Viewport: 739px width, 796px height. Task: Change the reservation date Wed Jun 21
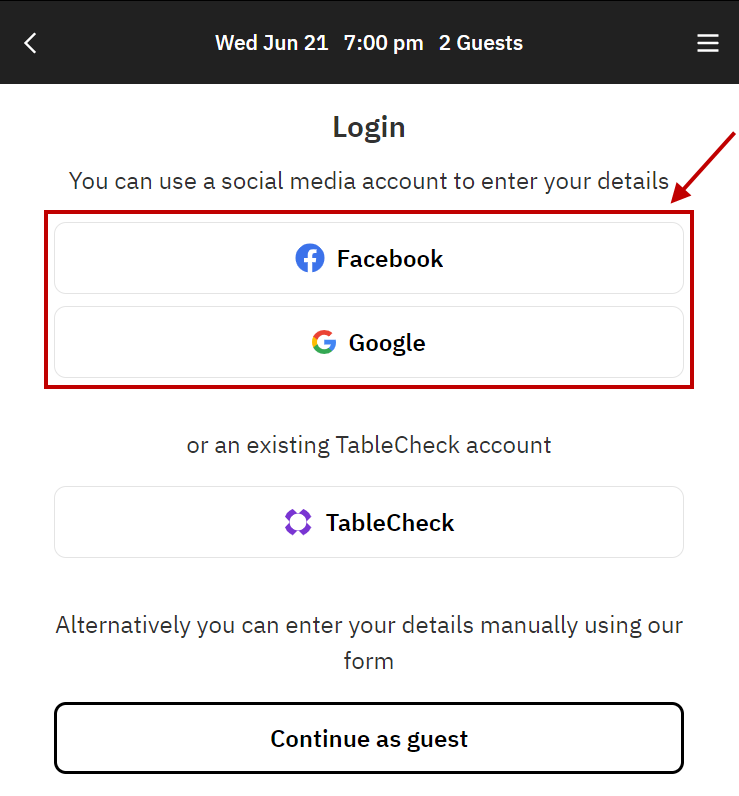click(x=271, y=43)
